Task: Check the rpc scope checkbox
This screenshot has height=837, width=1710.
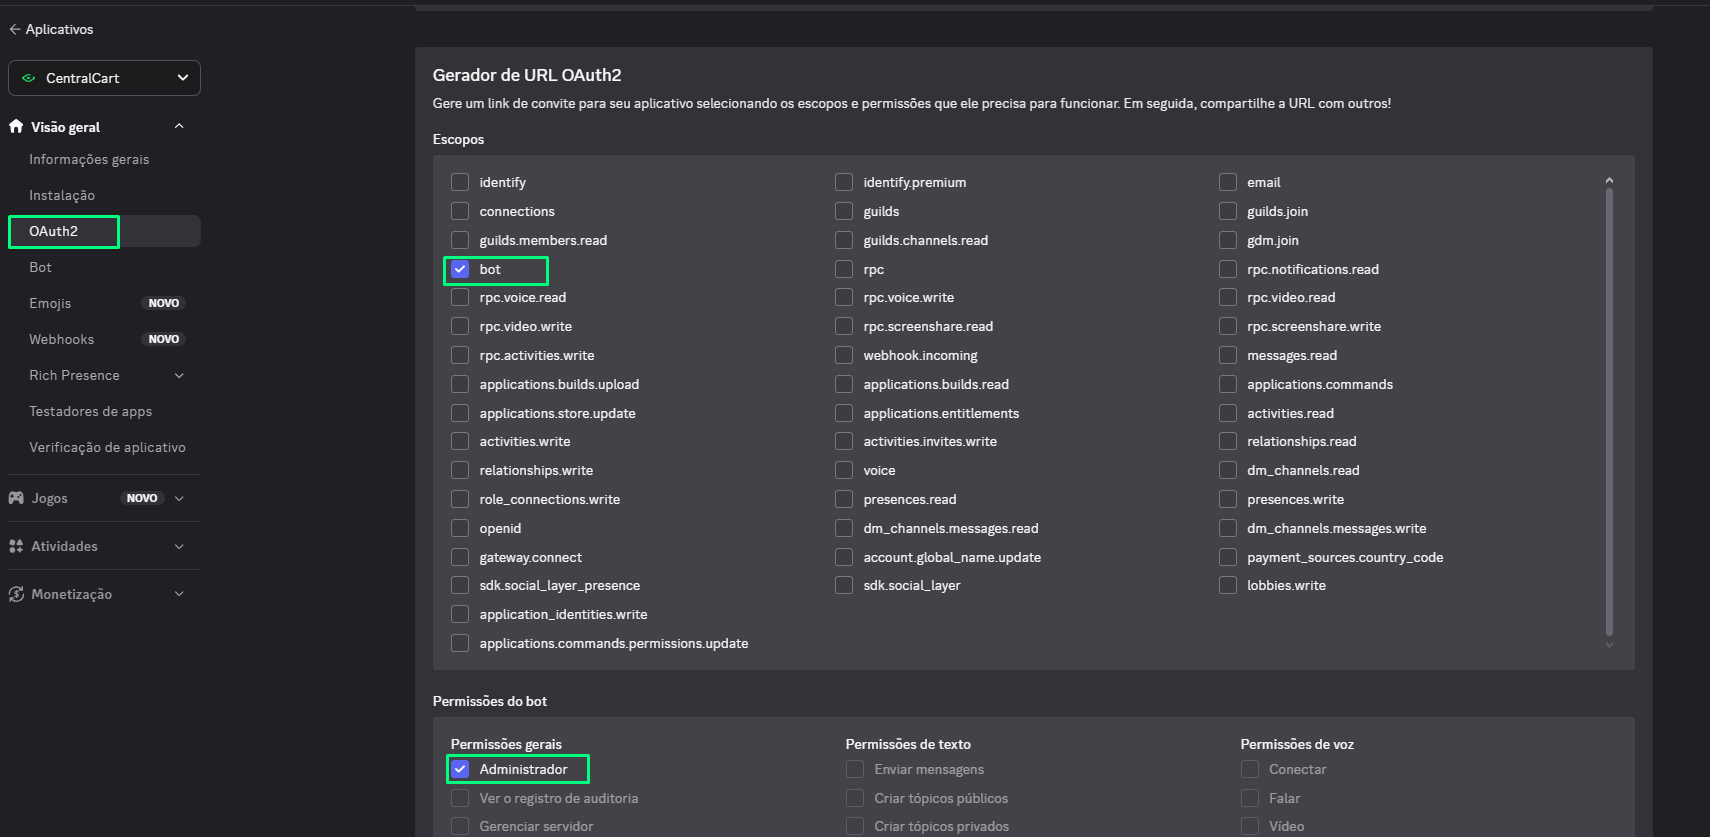Action: [x=844, y=269]
